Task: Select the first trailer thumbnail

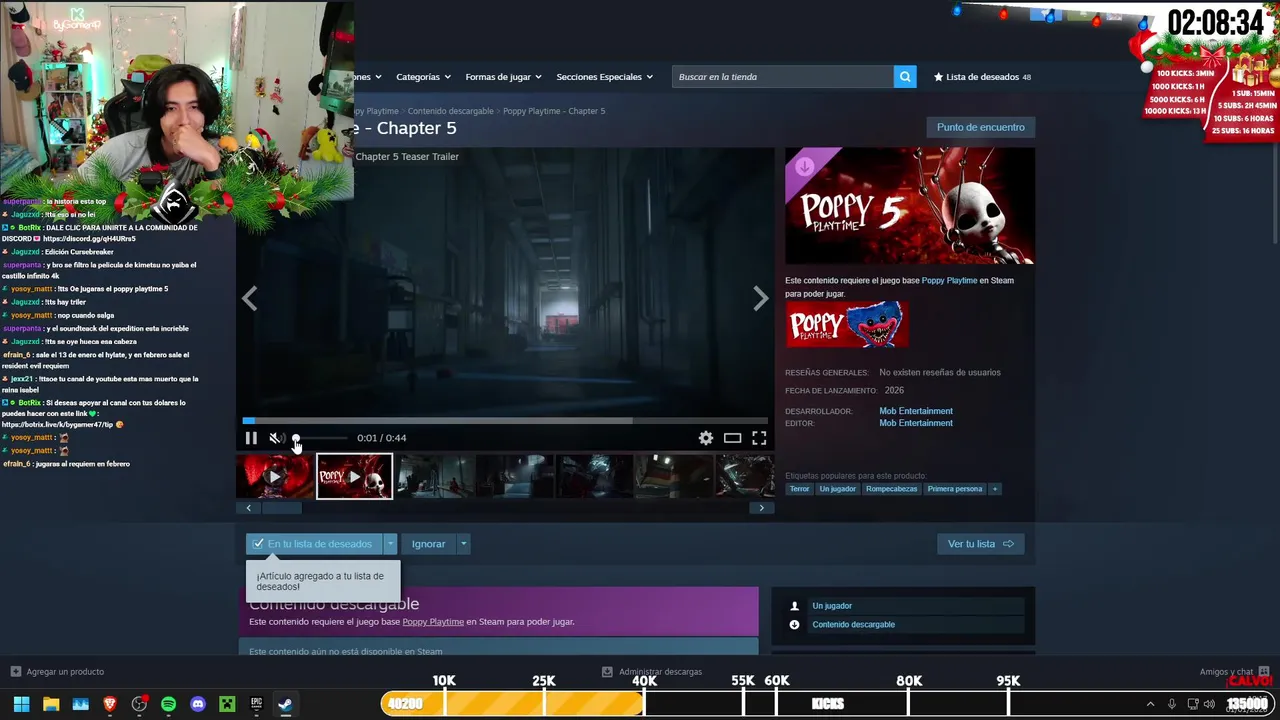Action: [274, 477]
